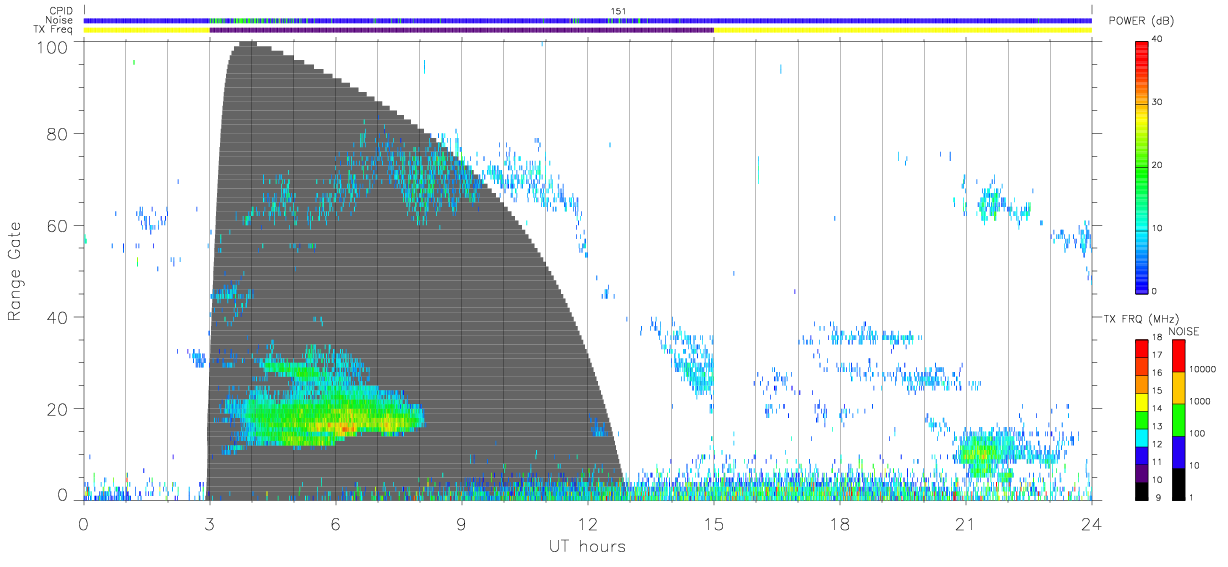Screen dimensions: 1228x567
Task: Click the 'CPID' row label
Action: click(63, 11)
